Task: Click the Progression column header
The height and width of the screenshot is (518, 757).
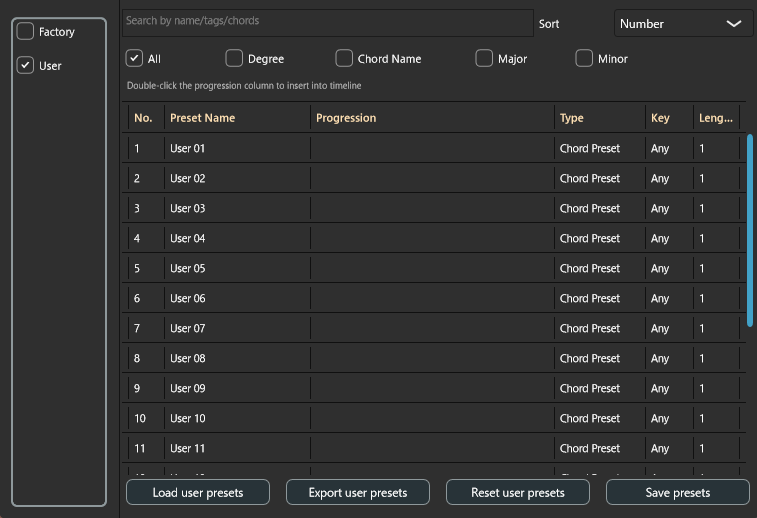Action: point(346,118)
